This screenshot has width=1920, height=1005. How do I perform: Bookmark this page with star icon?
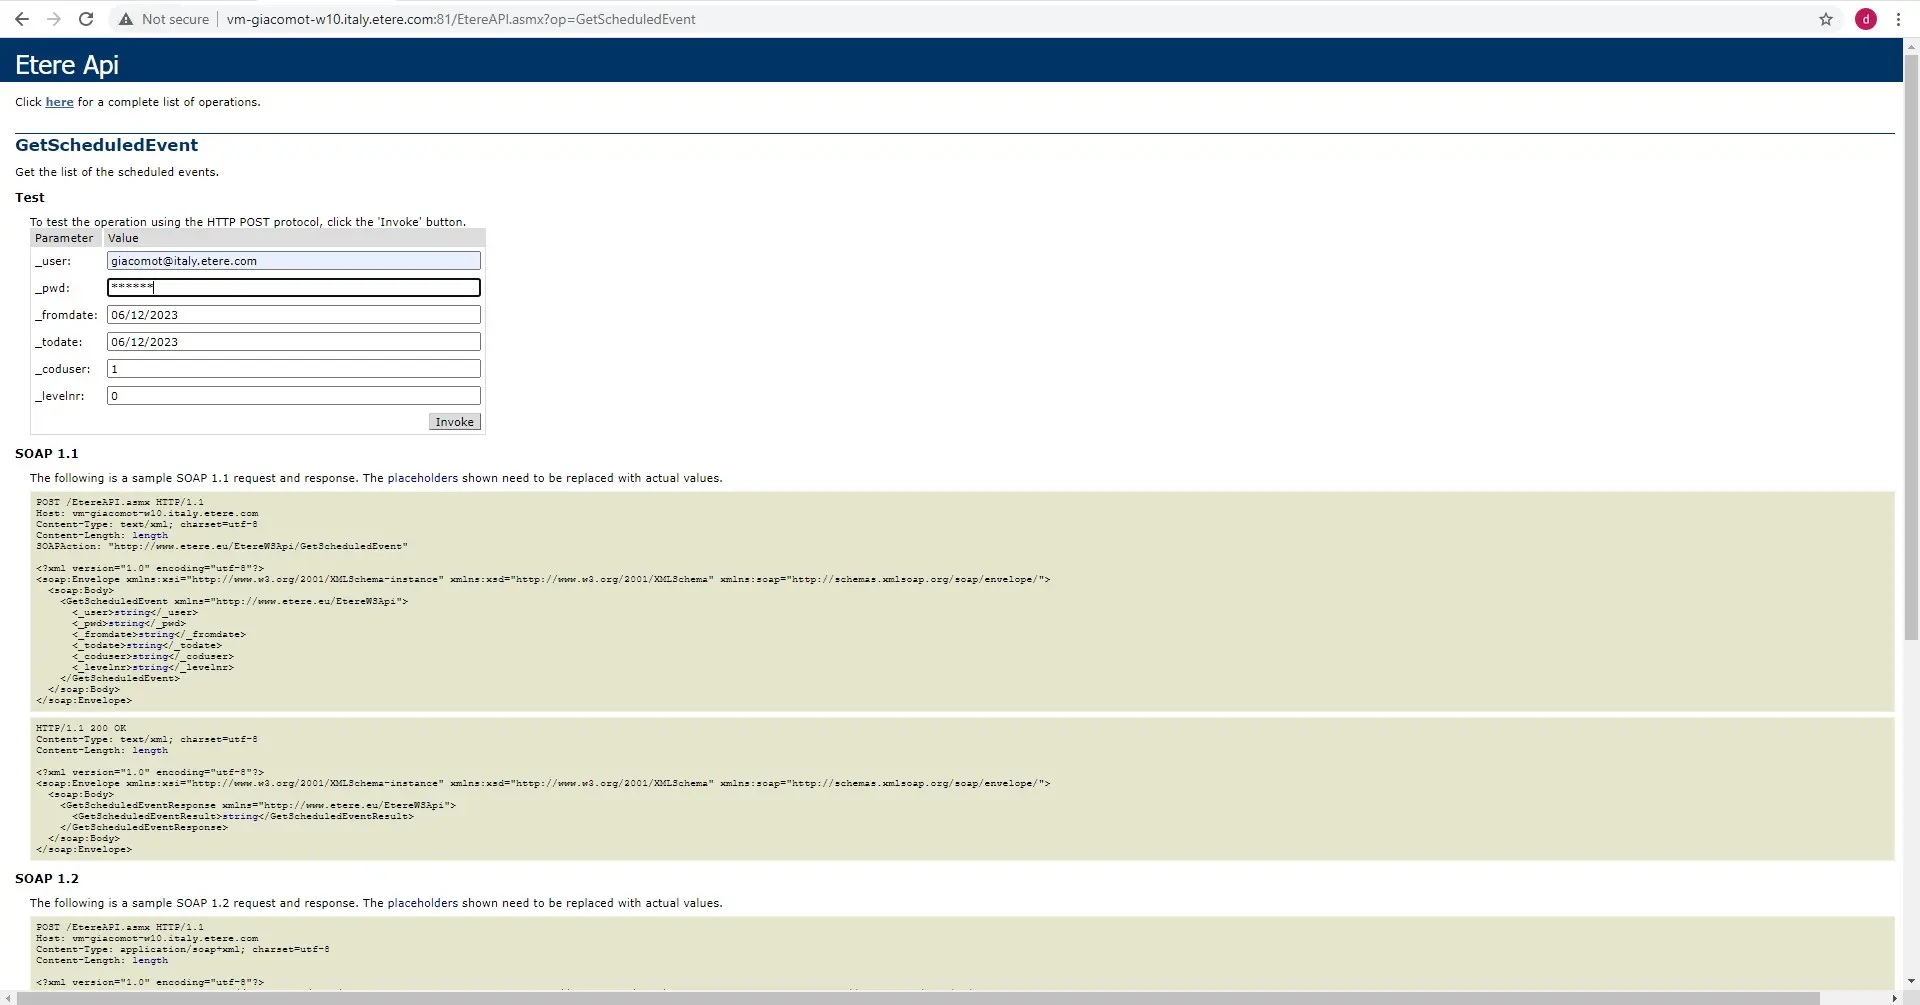pos(1826,19)
